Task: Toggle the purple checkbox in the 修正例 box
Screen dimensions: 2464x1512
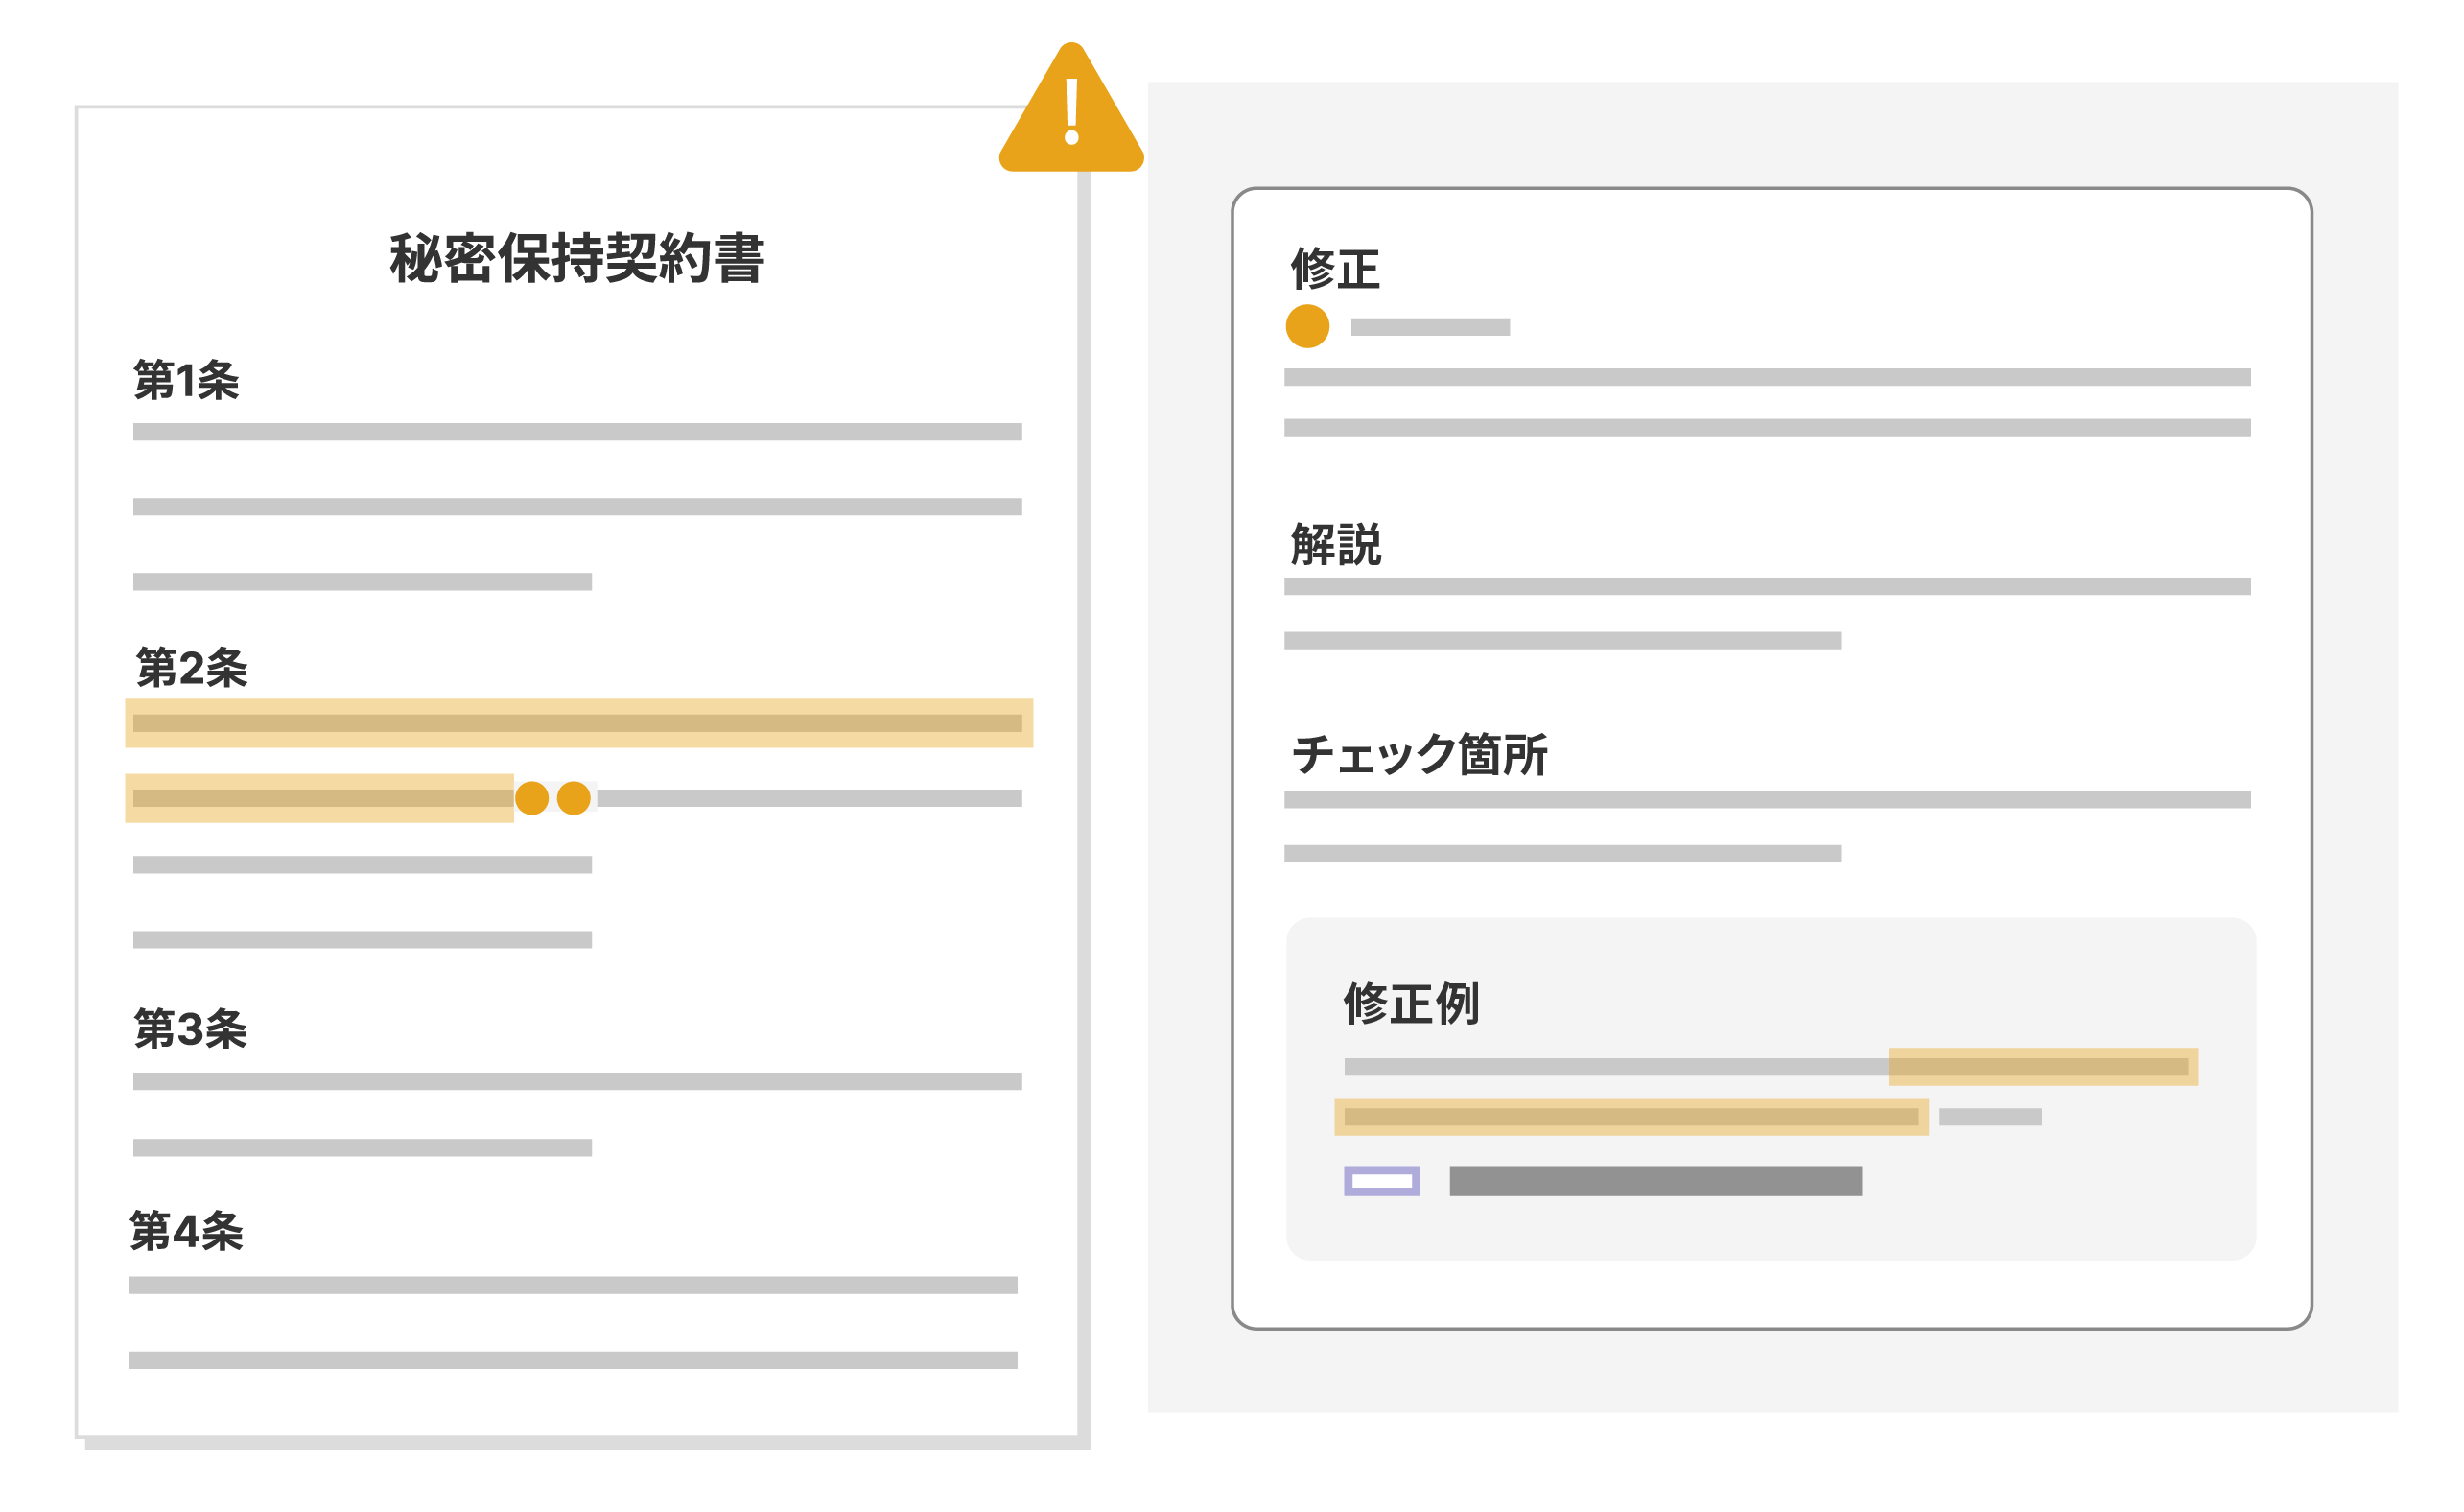Action: (x=1384, y=1180)
